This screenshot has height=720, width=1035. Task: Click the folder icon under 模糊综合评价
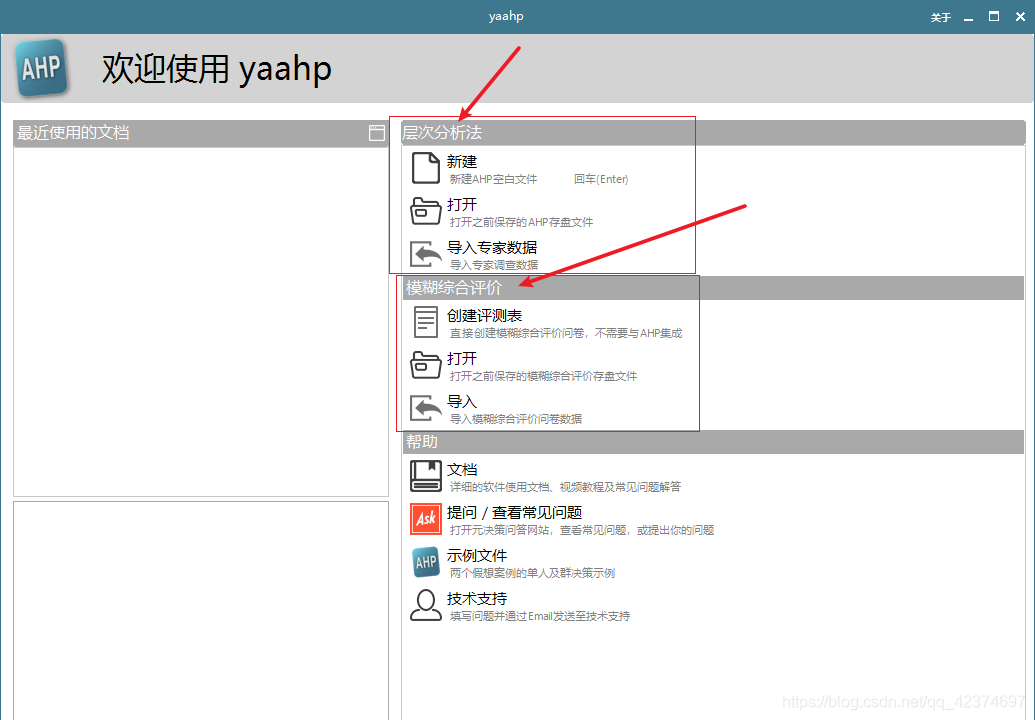click(426, 365)
